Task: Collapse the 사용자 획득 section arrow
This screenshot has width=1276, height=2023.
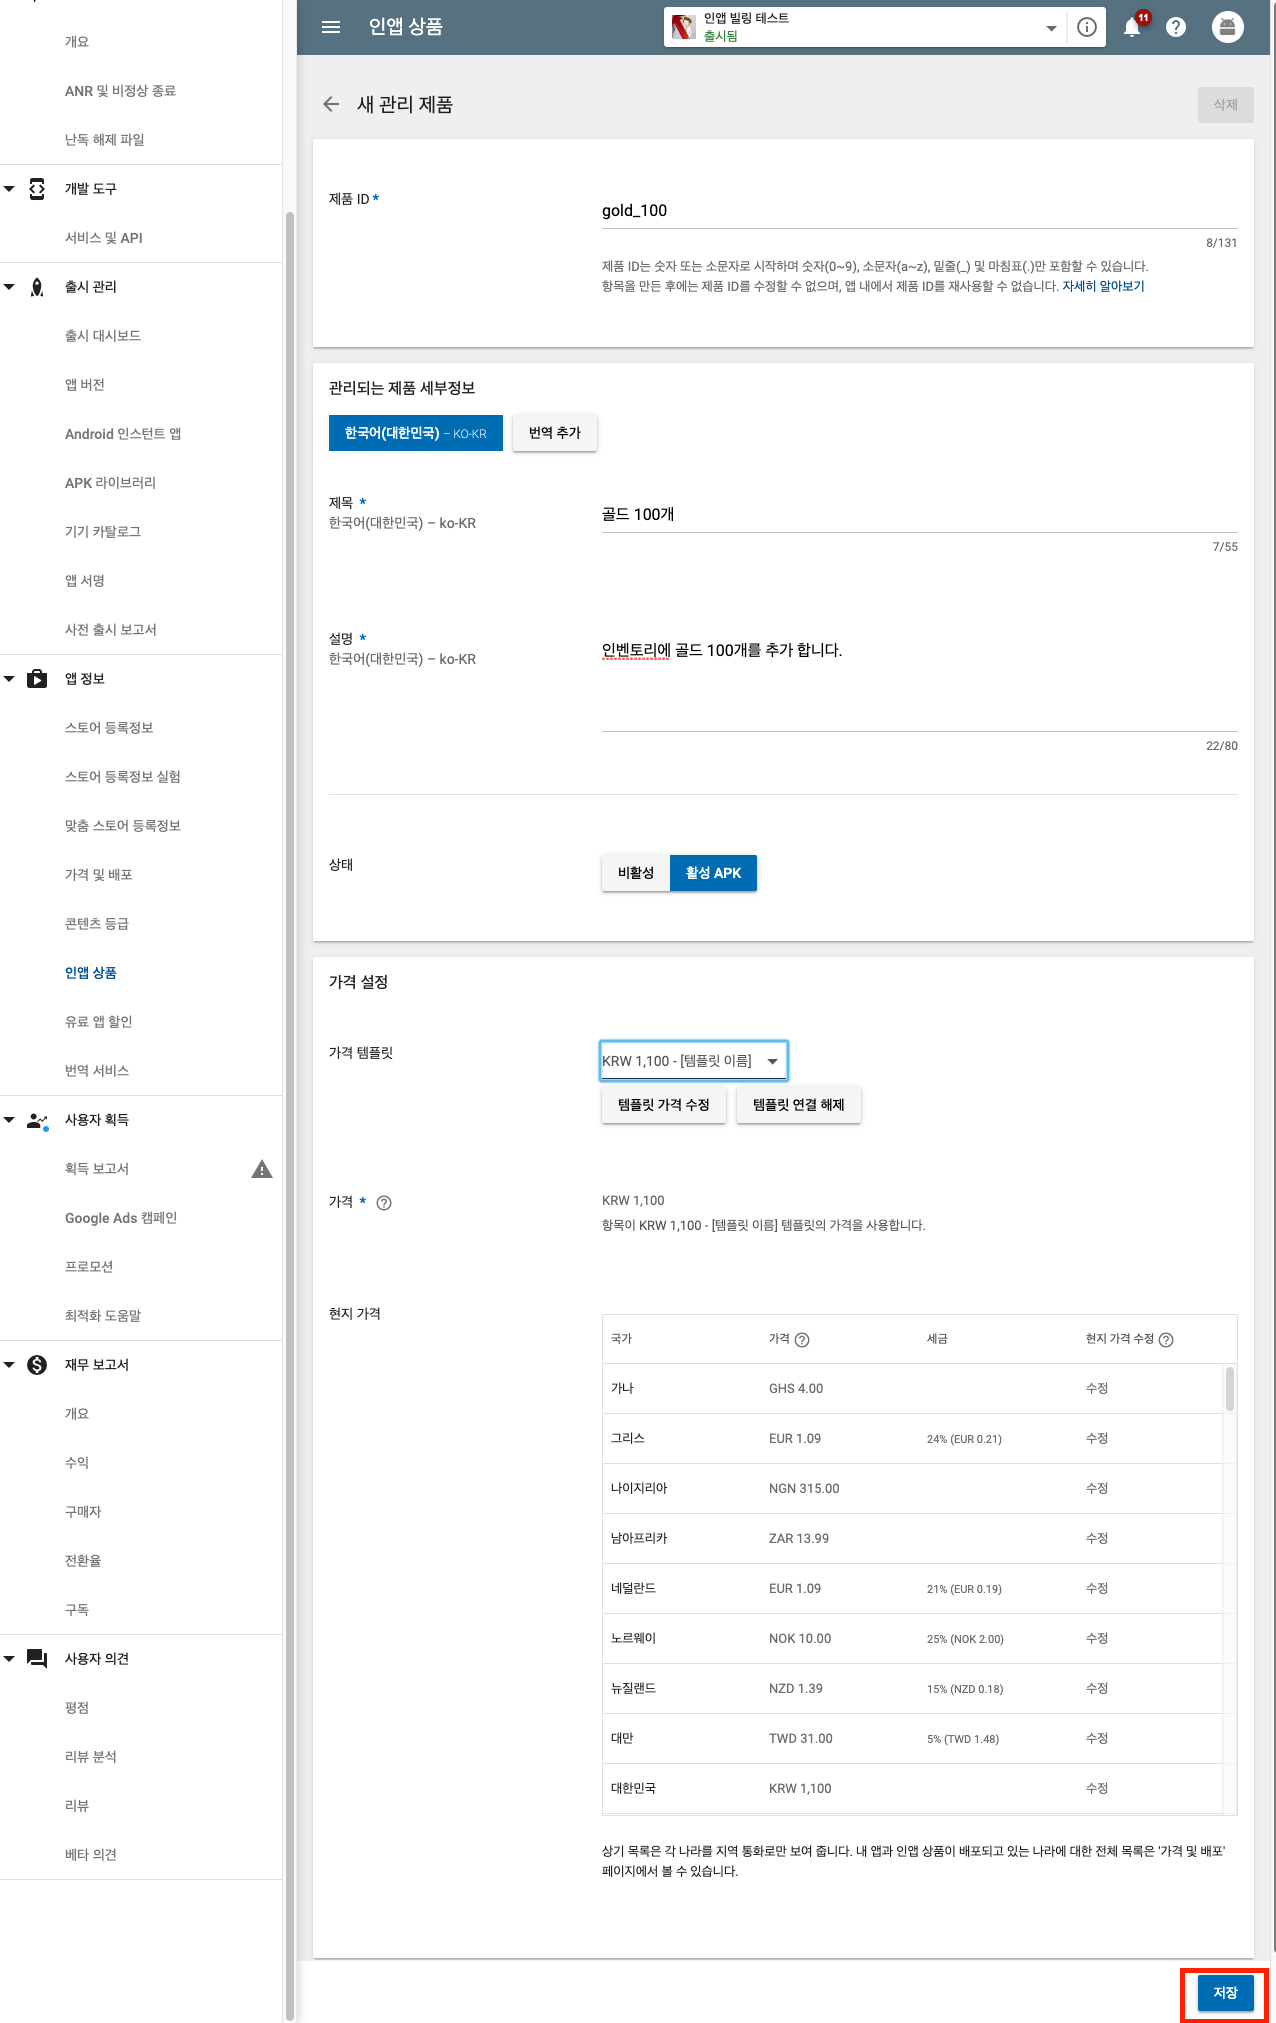Action: [x=9, y=1120]
